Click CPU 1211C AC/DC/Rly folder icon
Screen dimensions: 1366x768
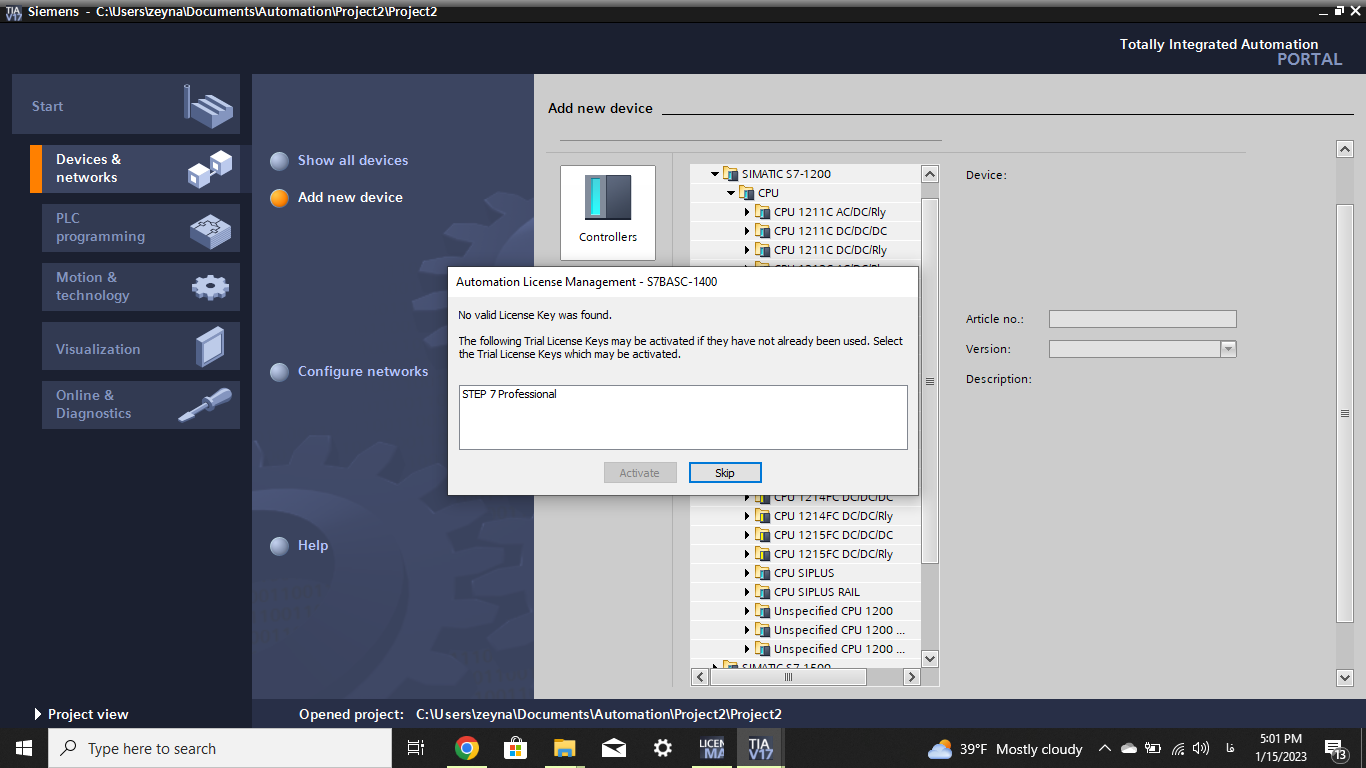pos(763,212)
